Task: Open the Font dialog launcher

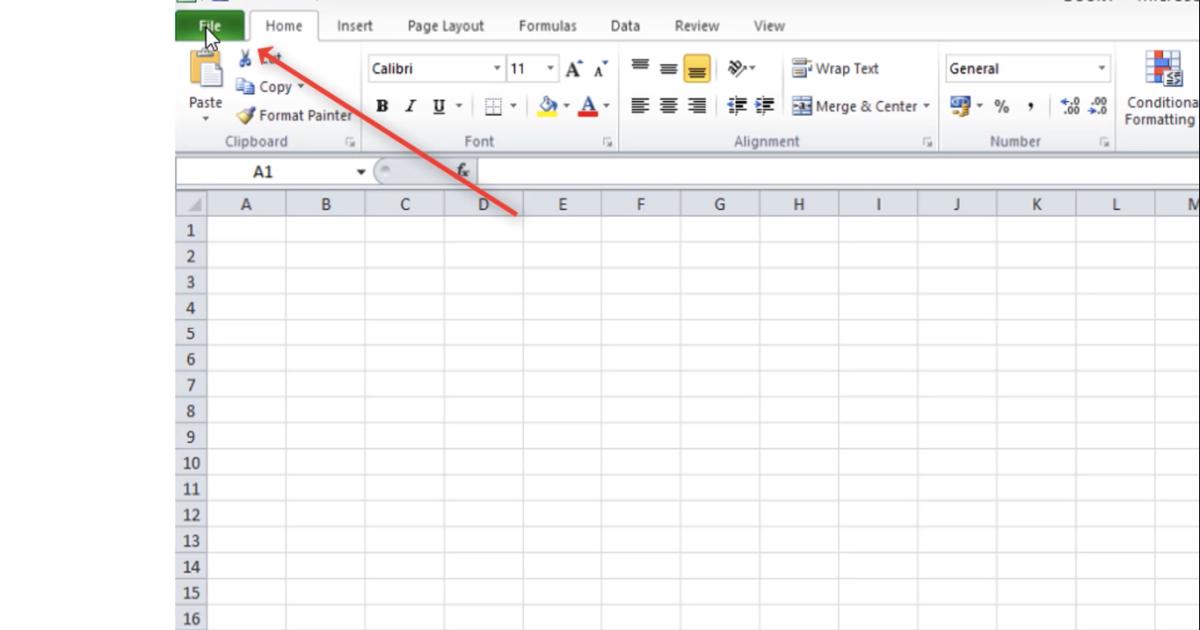Action: (608, 142)
